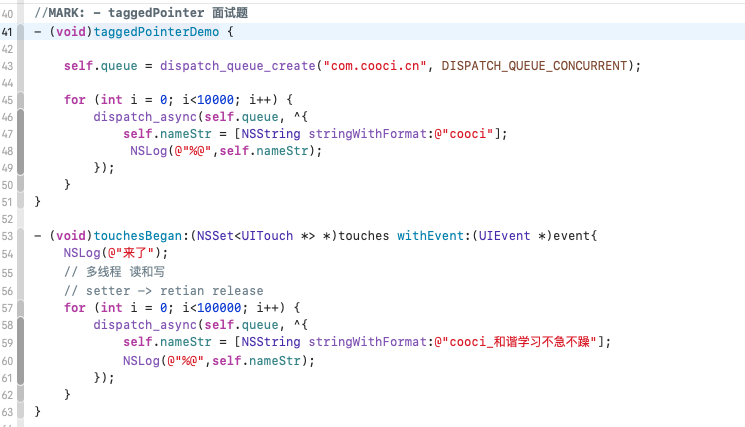Click DISPATCH_QUEUE_CONCURRENT constant
This screenshot has height=427, width=745.
tap(535, 66)
